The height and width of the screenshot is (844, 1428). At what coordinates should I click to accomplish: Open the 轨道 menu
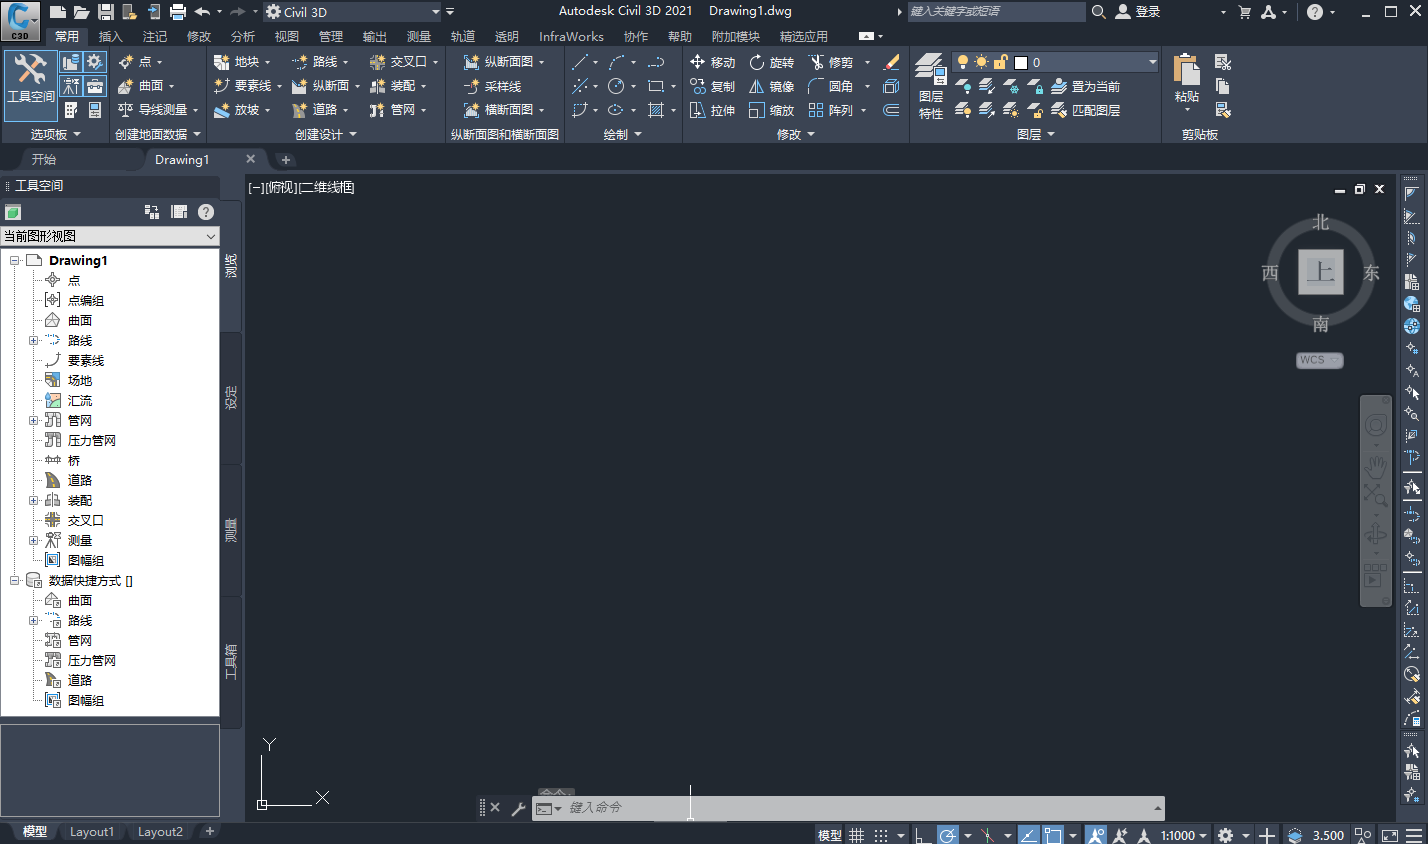pyautogui.click(x=462, y=36)
